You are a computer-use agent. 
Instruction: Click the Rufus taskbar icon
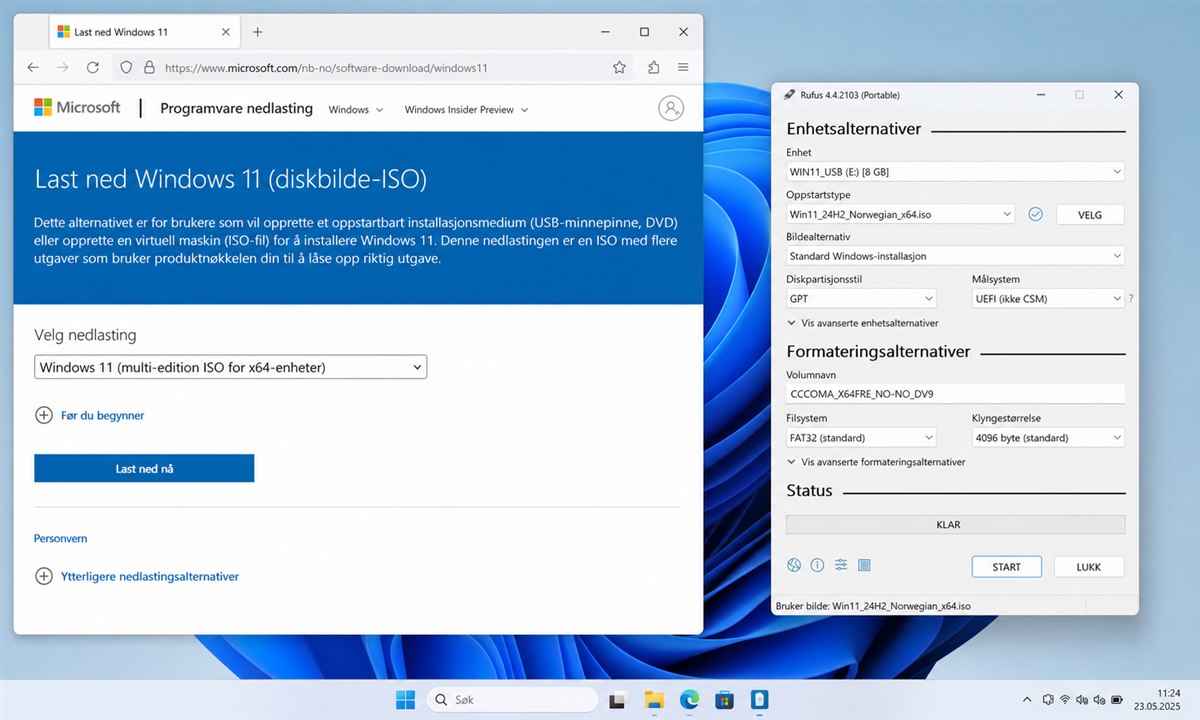click(760, 699)
